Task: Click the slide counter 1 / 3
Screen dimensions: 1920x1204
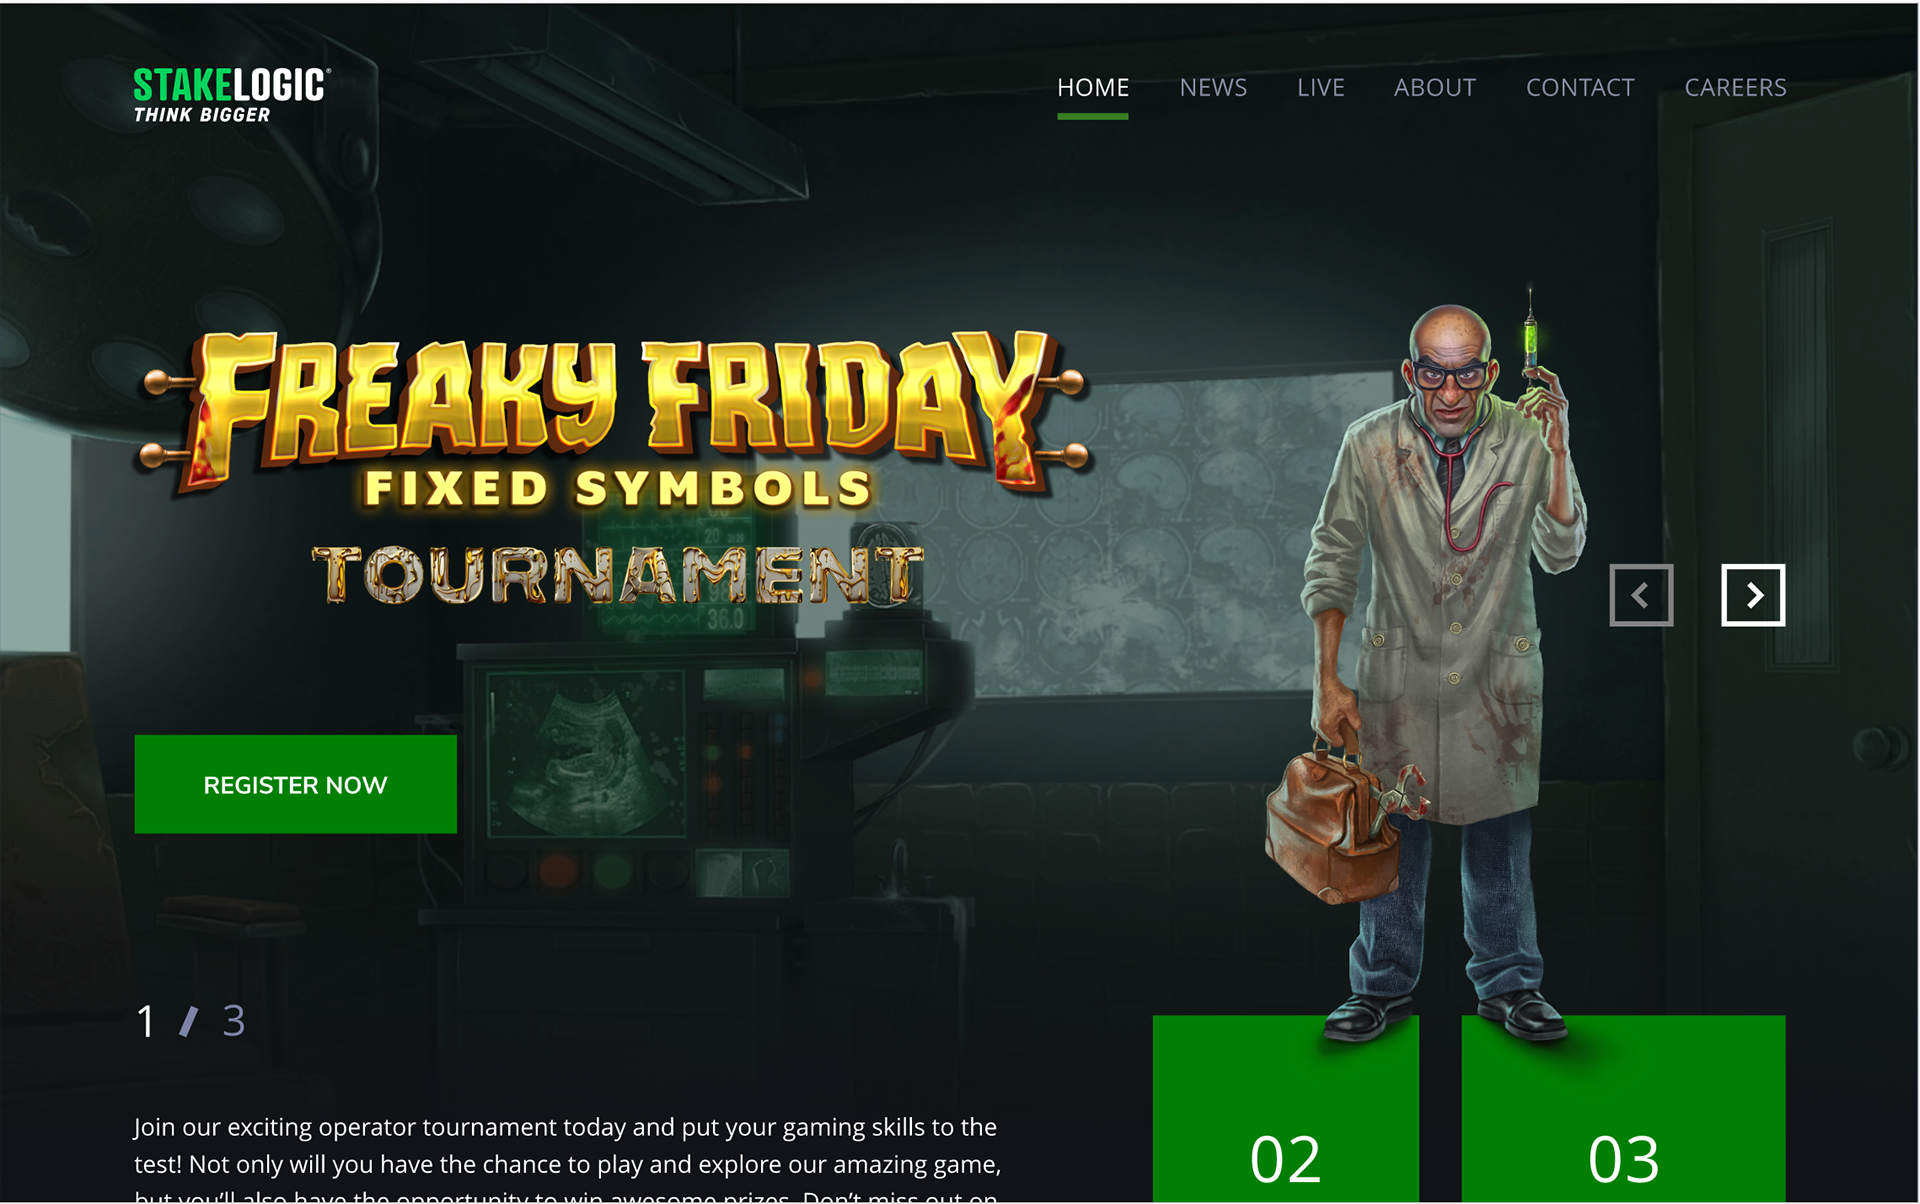Action: tap(190, 1021)
